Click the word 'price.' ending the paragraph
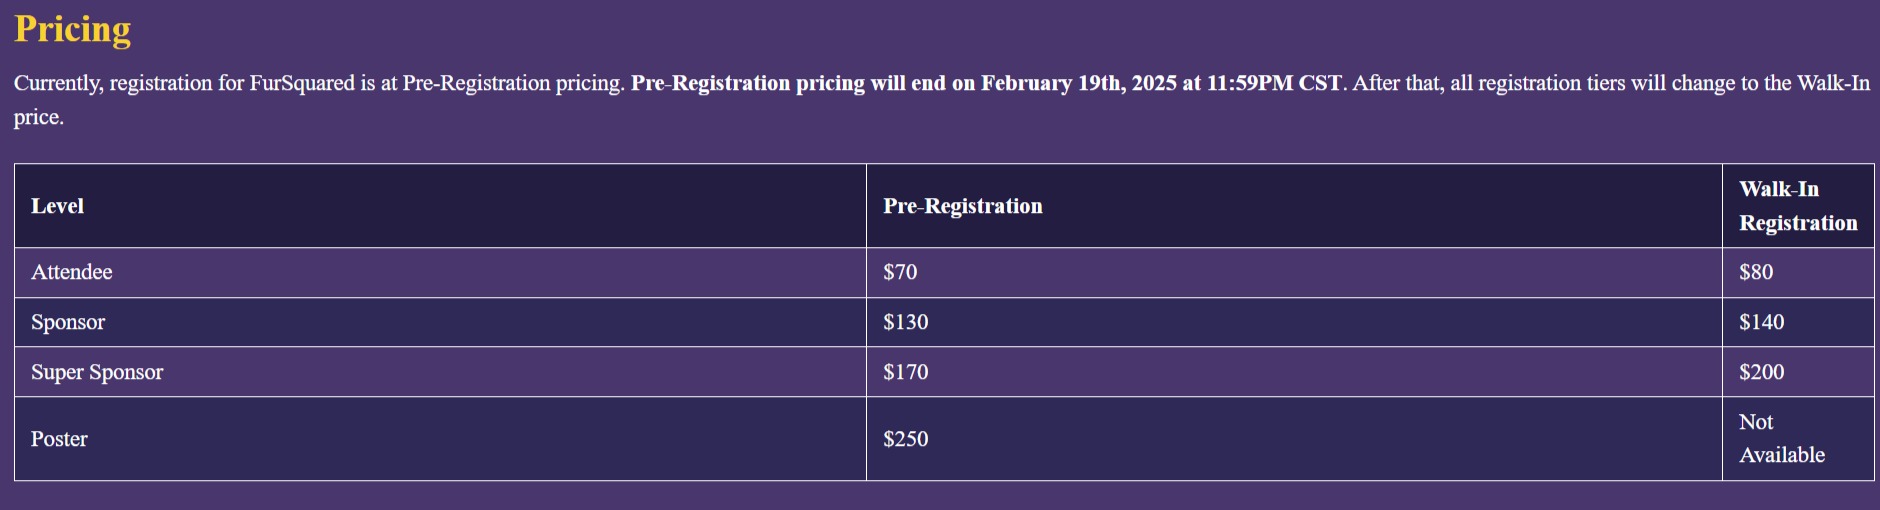The height and width of the screenshot is (510, 1880). tap(39, 117)
